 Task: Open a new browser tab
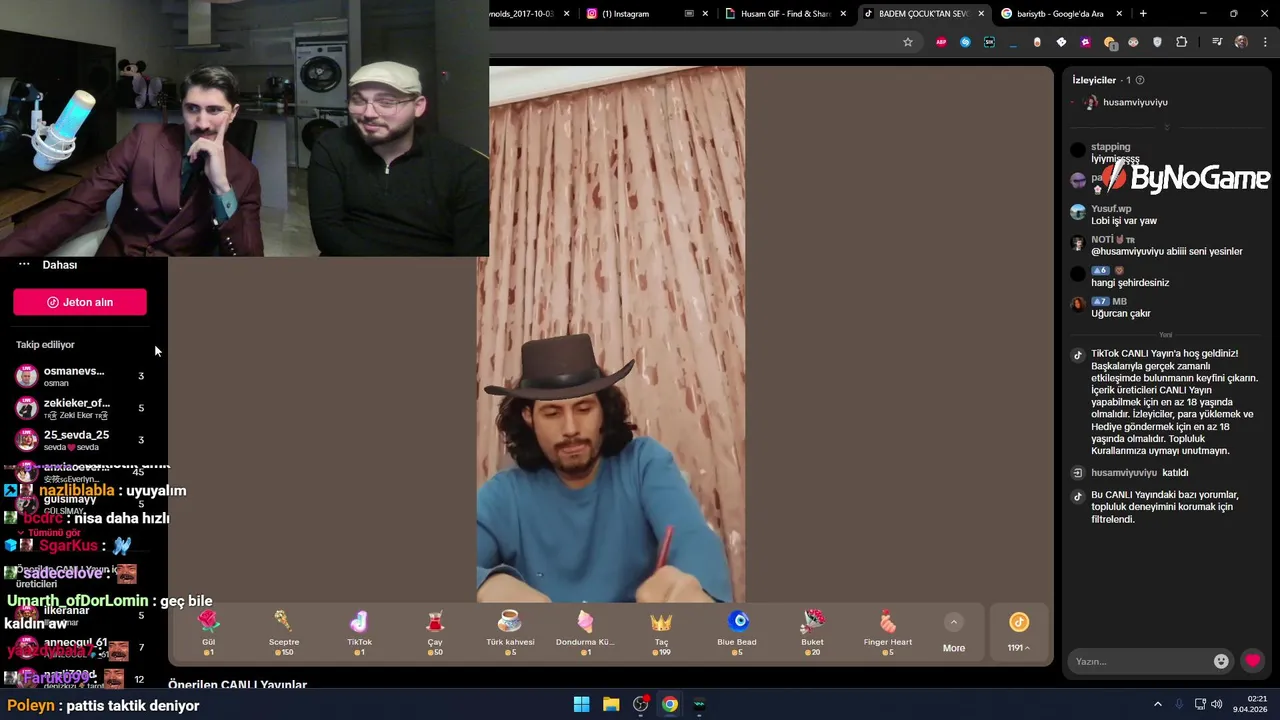click(x=1143, y=14)
